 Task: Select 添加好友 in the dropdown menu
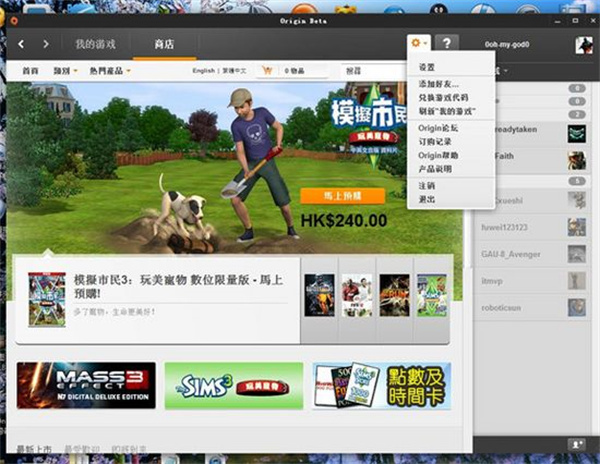(x=439, y=83)
